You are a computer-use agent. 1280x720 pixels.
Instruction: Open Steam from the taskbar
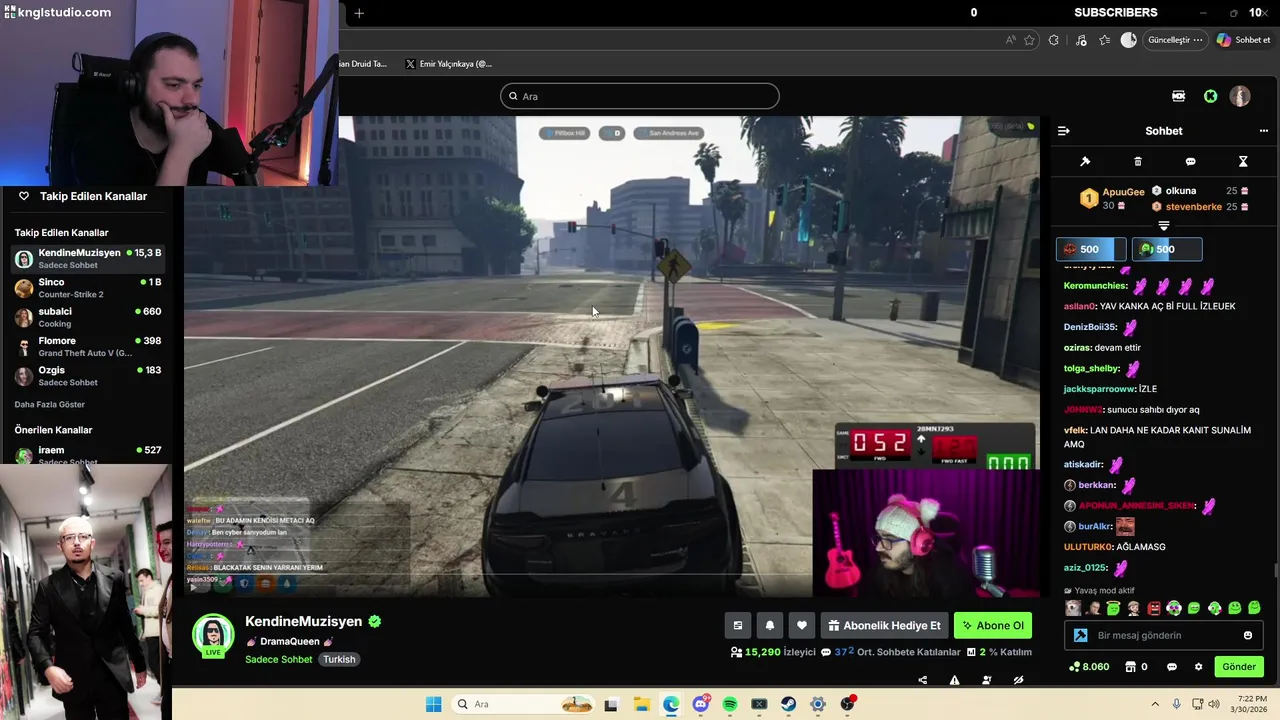point(789,704)
